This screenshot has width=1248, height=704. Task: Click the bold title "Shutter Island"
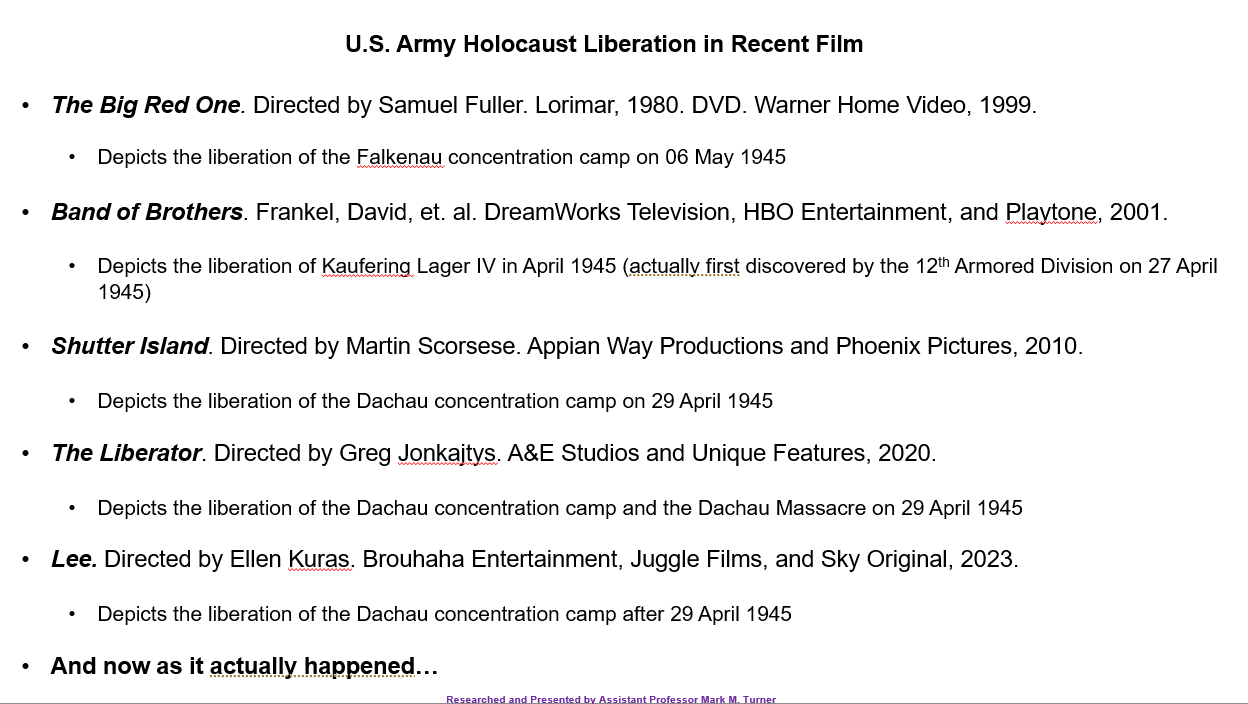(130, 346)
